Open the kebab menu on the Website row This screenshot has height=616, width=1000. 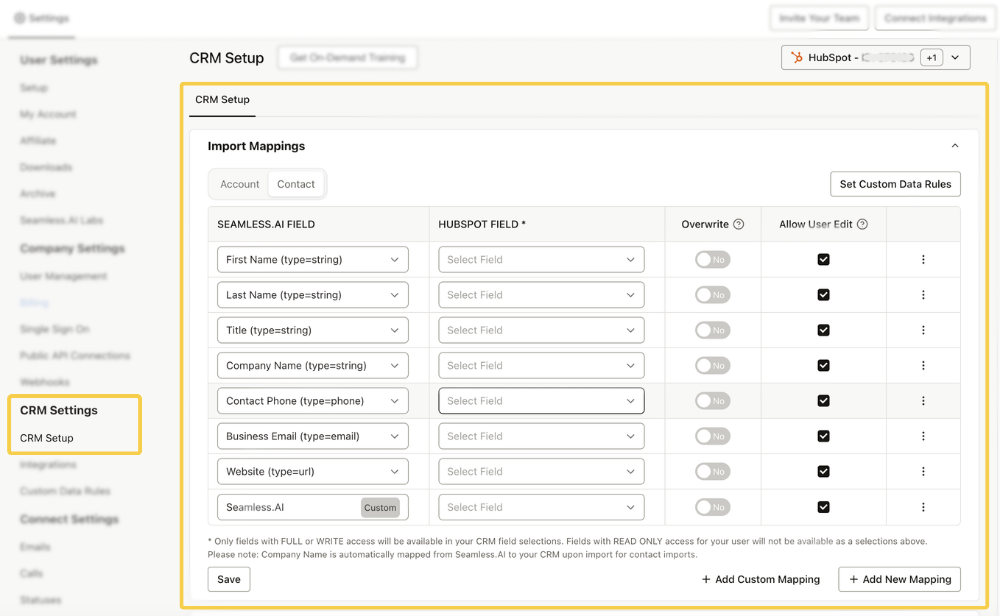[x=922, y=471]
